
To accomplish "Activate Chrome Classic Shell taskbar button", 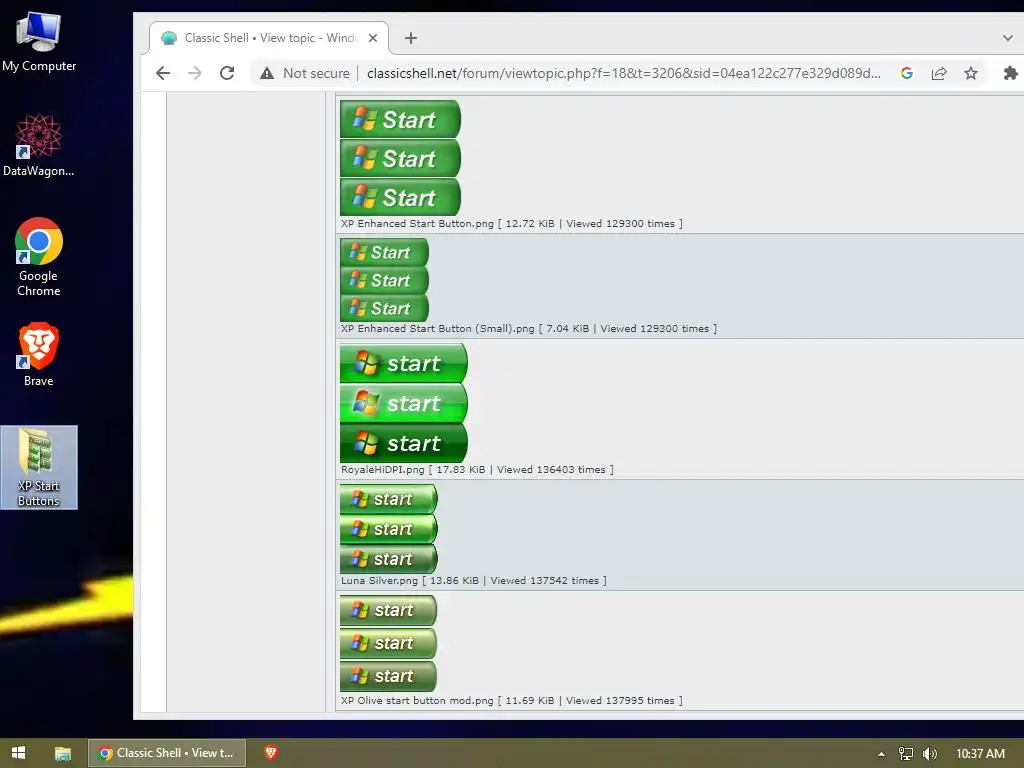I will [x=167, y=753].
